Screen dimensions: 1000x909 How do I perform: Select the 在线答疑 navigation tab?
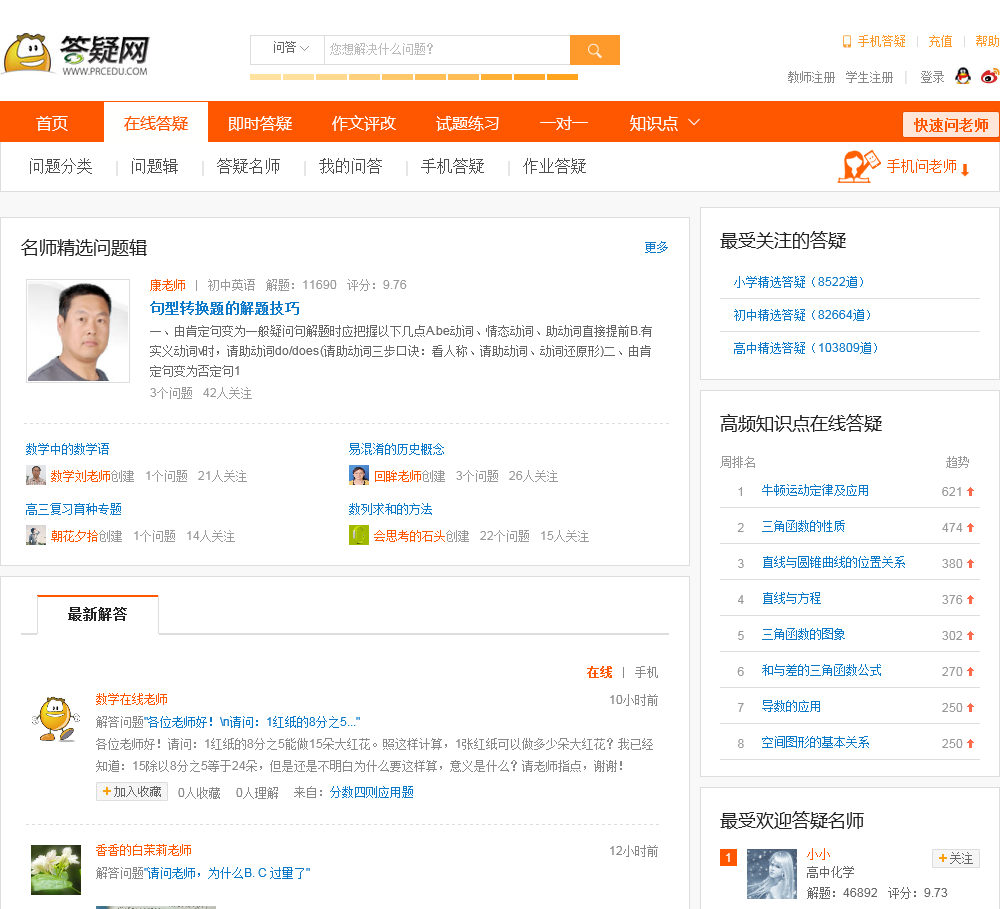tap(156, 123)
